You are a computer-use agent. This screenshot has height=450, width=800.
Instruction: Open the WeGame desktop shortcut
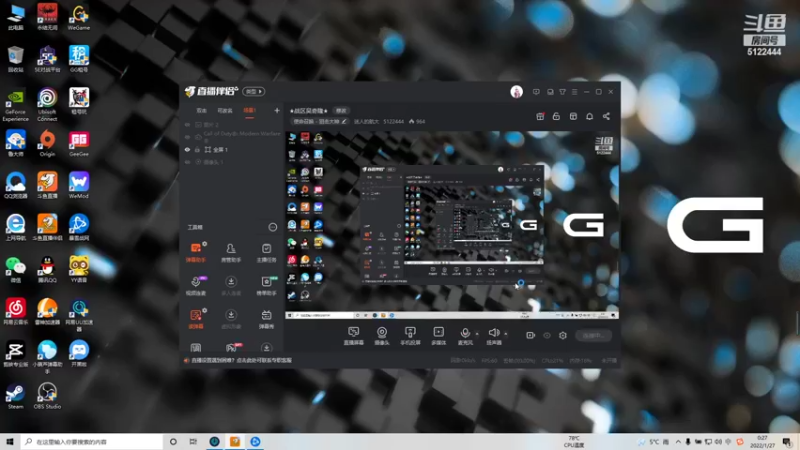(79, 18)
